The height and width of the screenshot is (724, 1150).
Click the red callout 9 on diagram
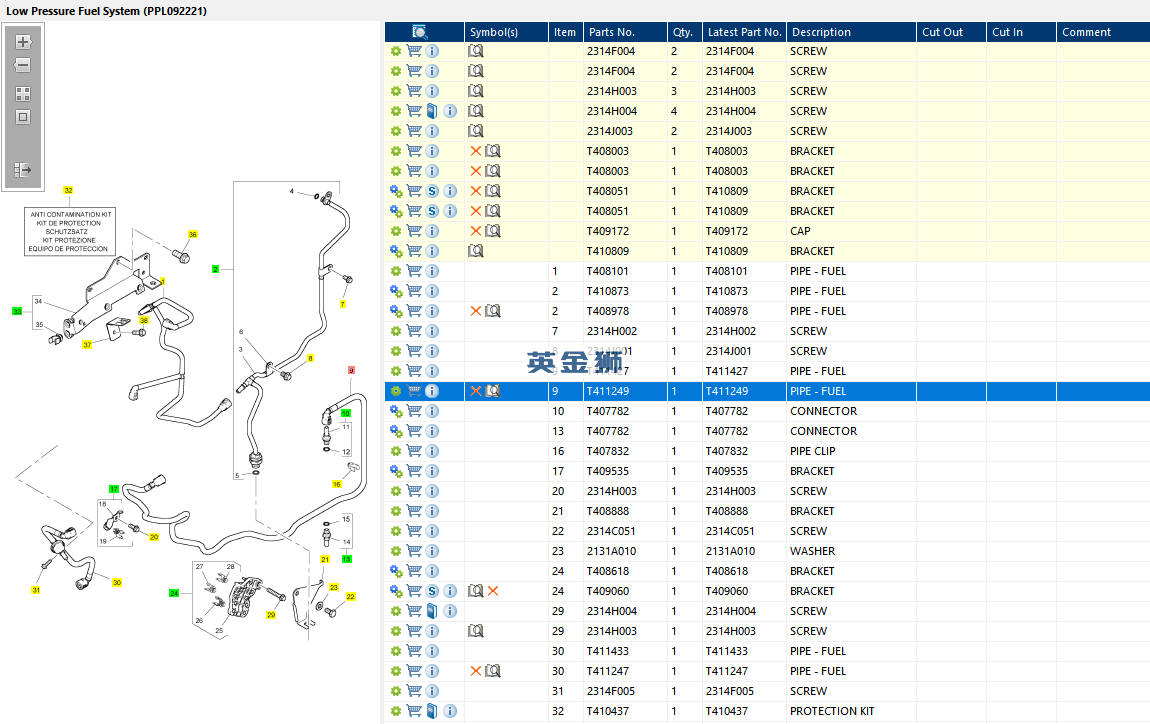coord(350,370)
